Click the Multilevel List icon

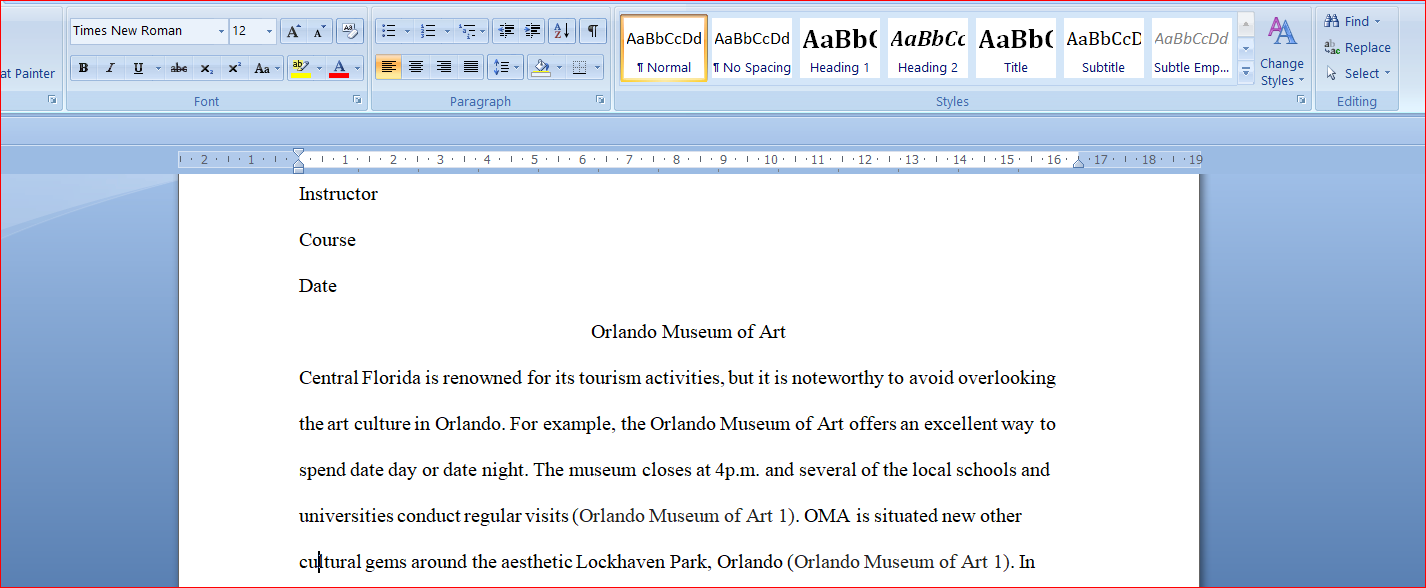coord(467,31)
